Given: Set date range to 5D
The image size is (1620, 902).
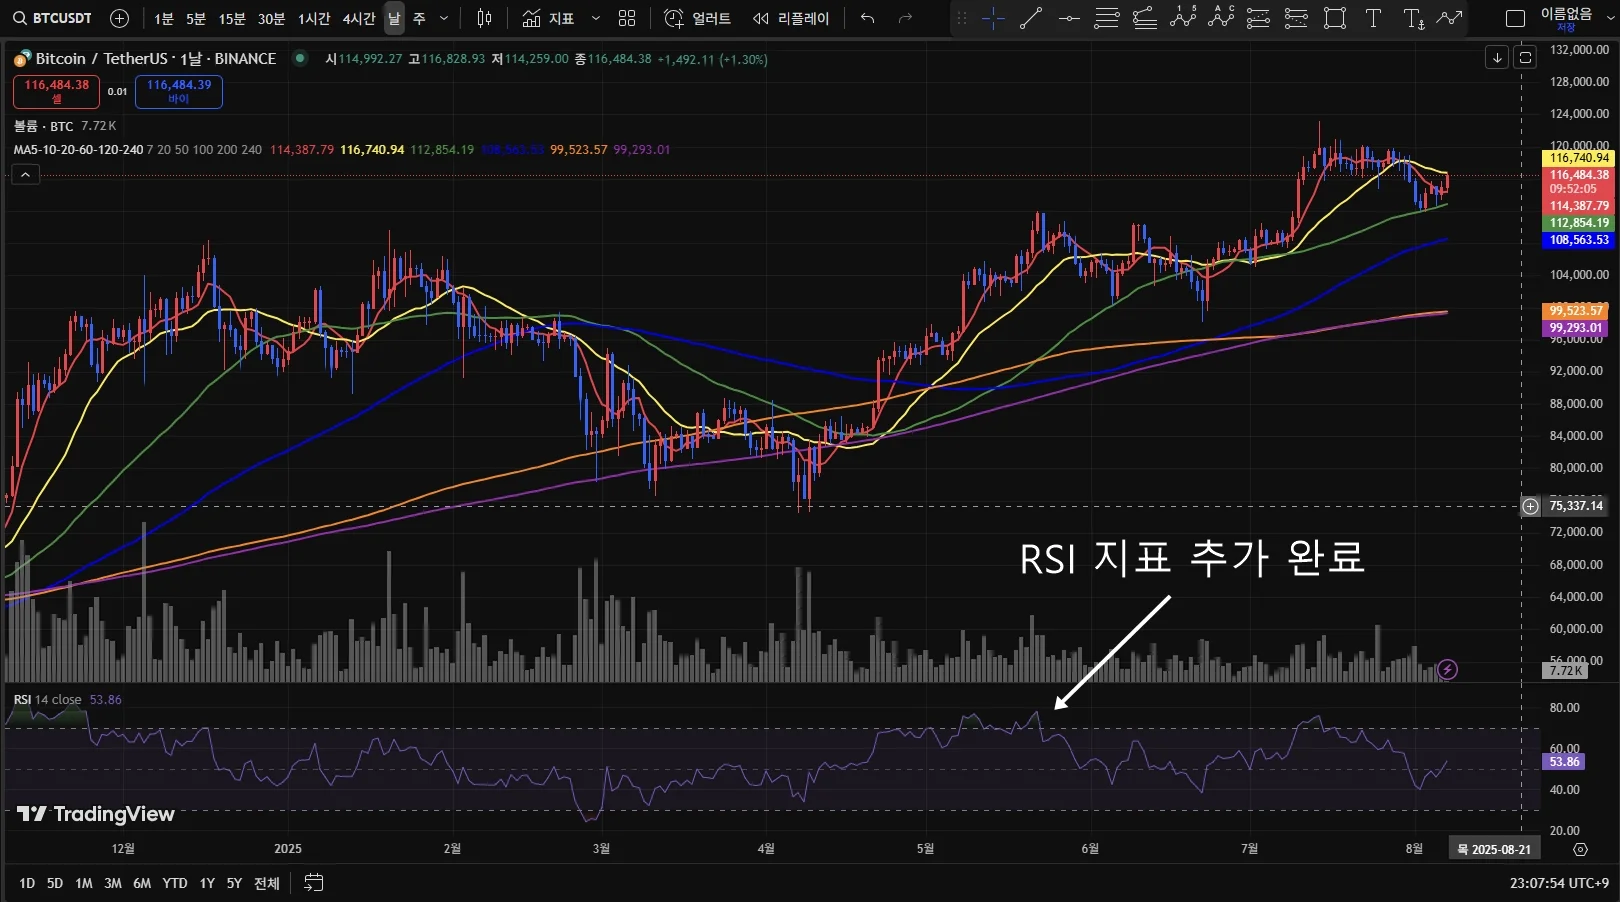Looking at the screenshot, I should (x=55, y=883).
